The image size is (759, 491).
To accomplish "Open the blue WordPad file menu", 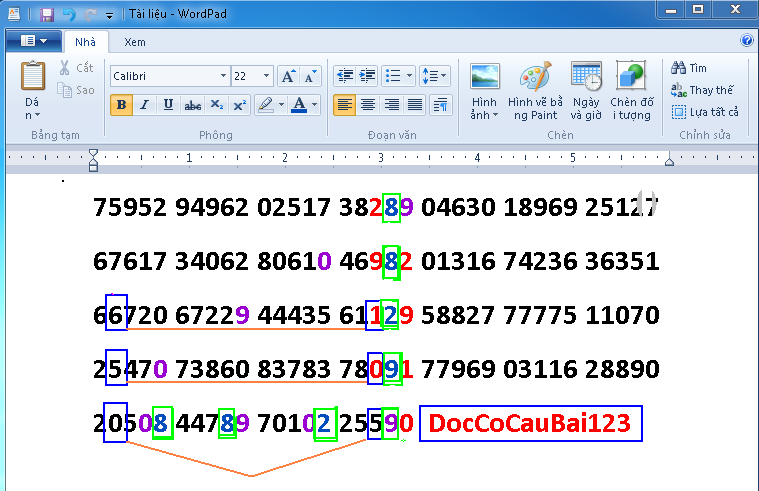I will coord(33,41).
